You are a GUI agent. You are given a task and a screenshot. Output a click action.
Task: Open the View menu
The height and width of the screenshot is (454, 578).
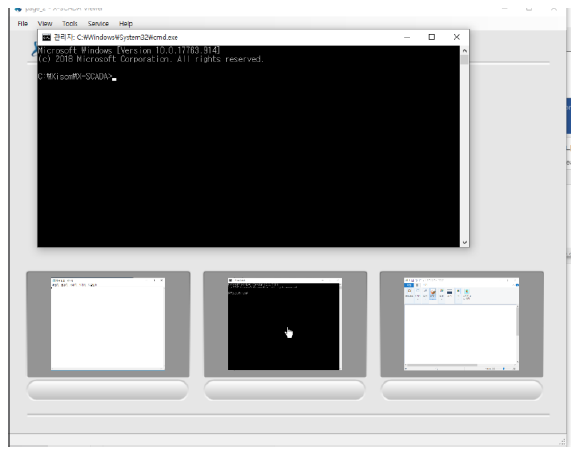[45, 24]
